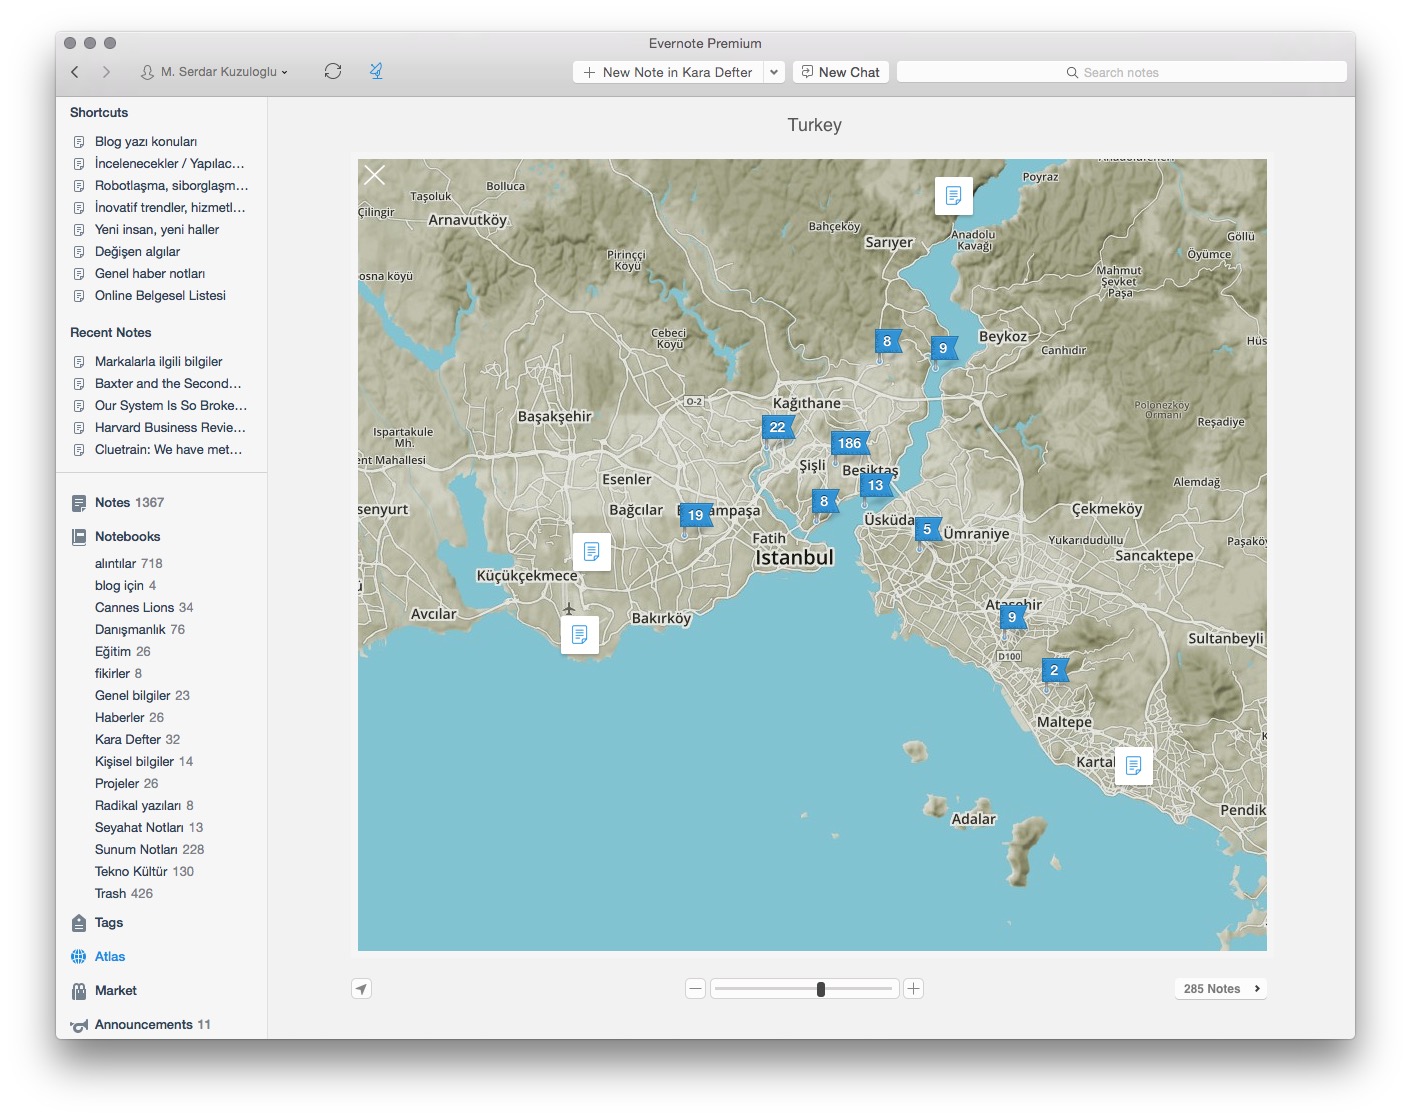Select the Danışmanlık notebook
1411x1119 pixels.
(140, 630)
